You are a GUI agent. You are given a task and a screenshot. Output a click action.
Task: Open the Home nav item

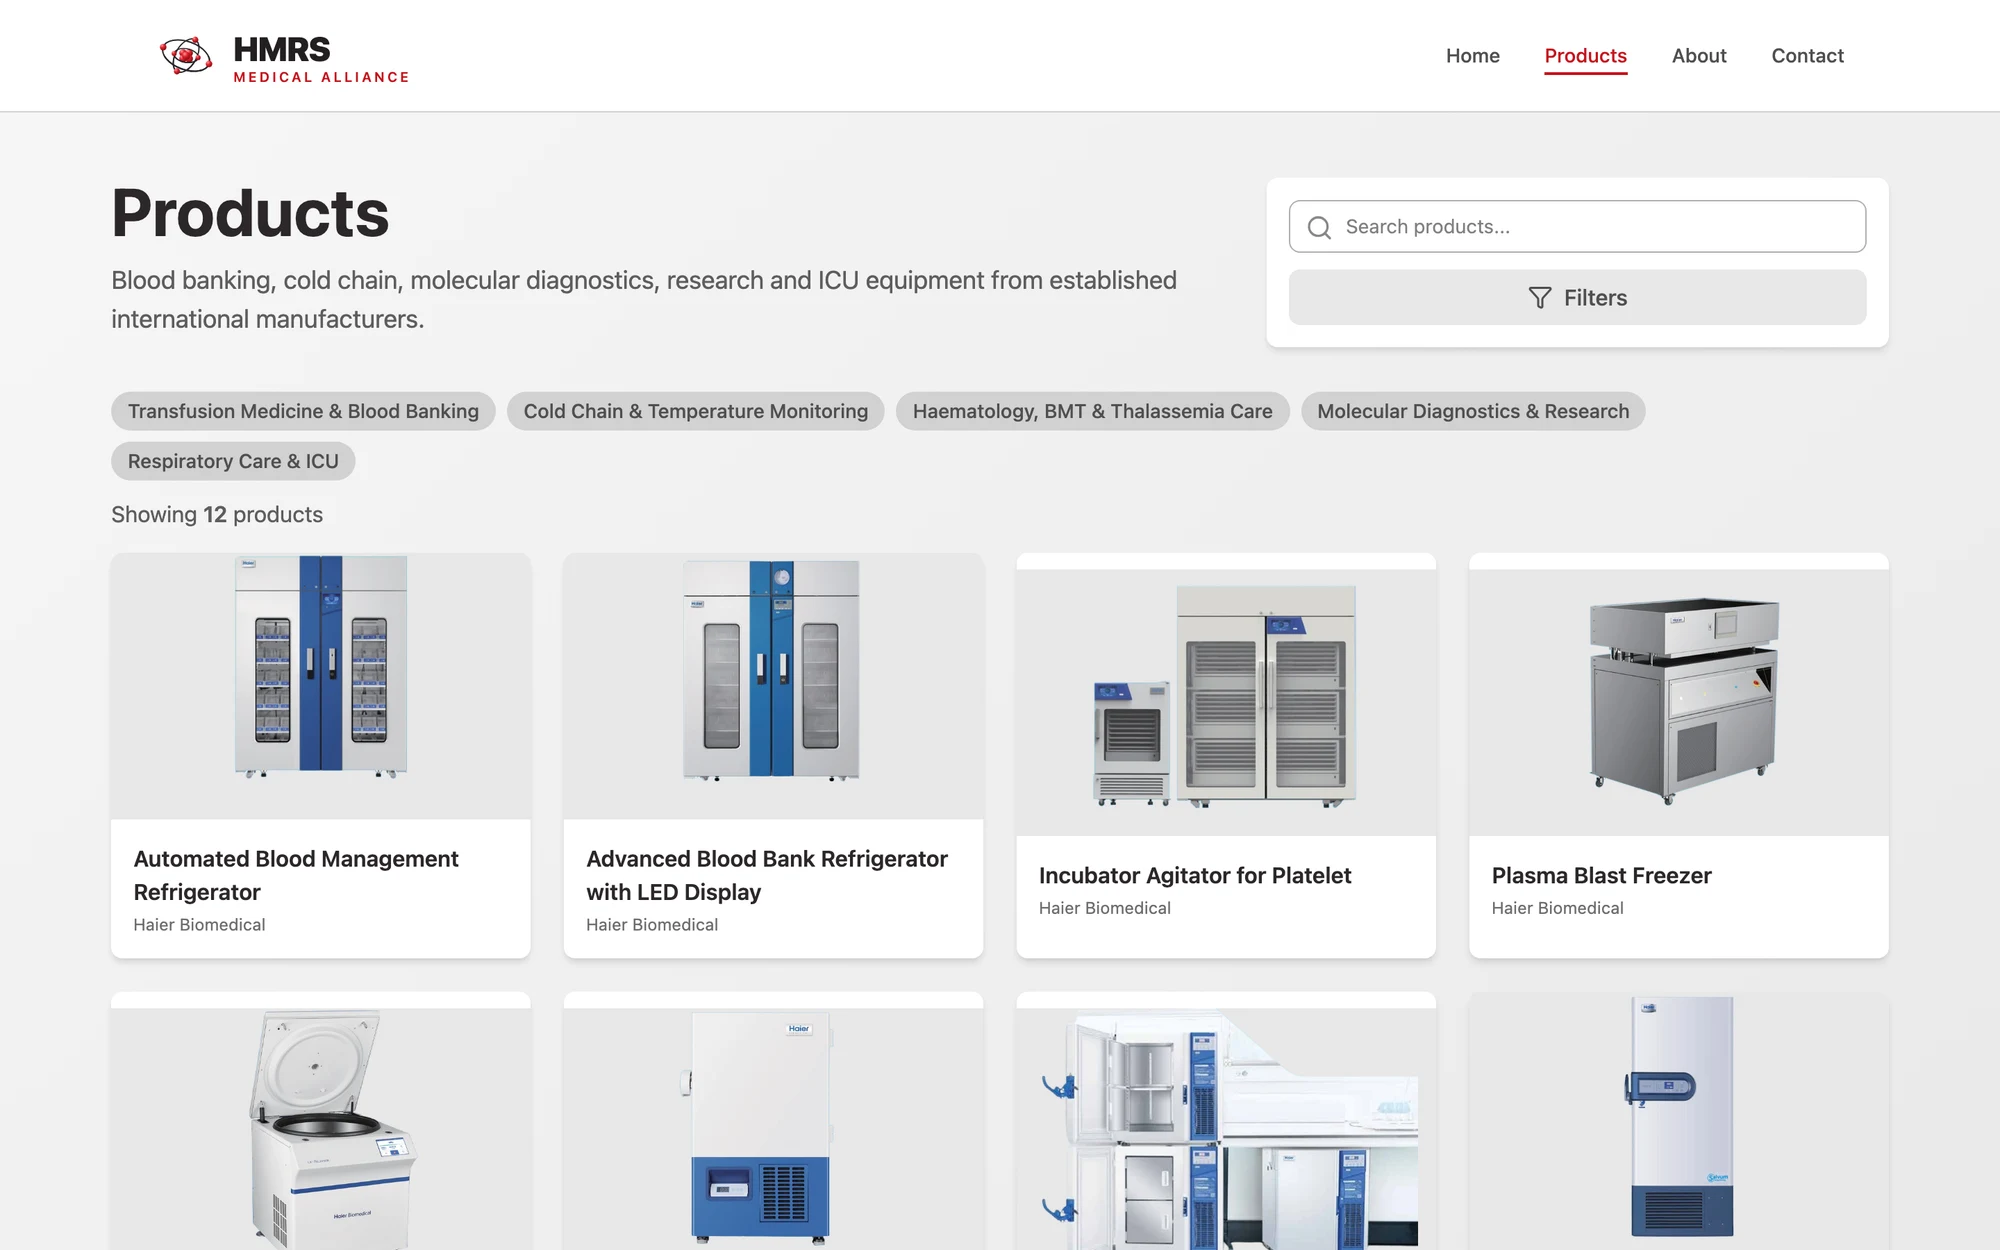(x=1472, y=56)
